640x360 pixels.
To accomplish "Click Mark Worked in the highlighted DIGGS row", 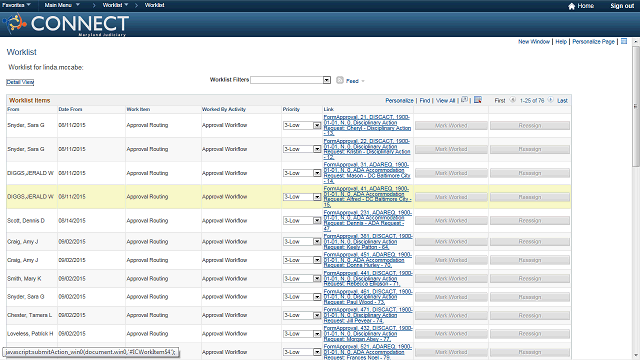I will 451,197.
